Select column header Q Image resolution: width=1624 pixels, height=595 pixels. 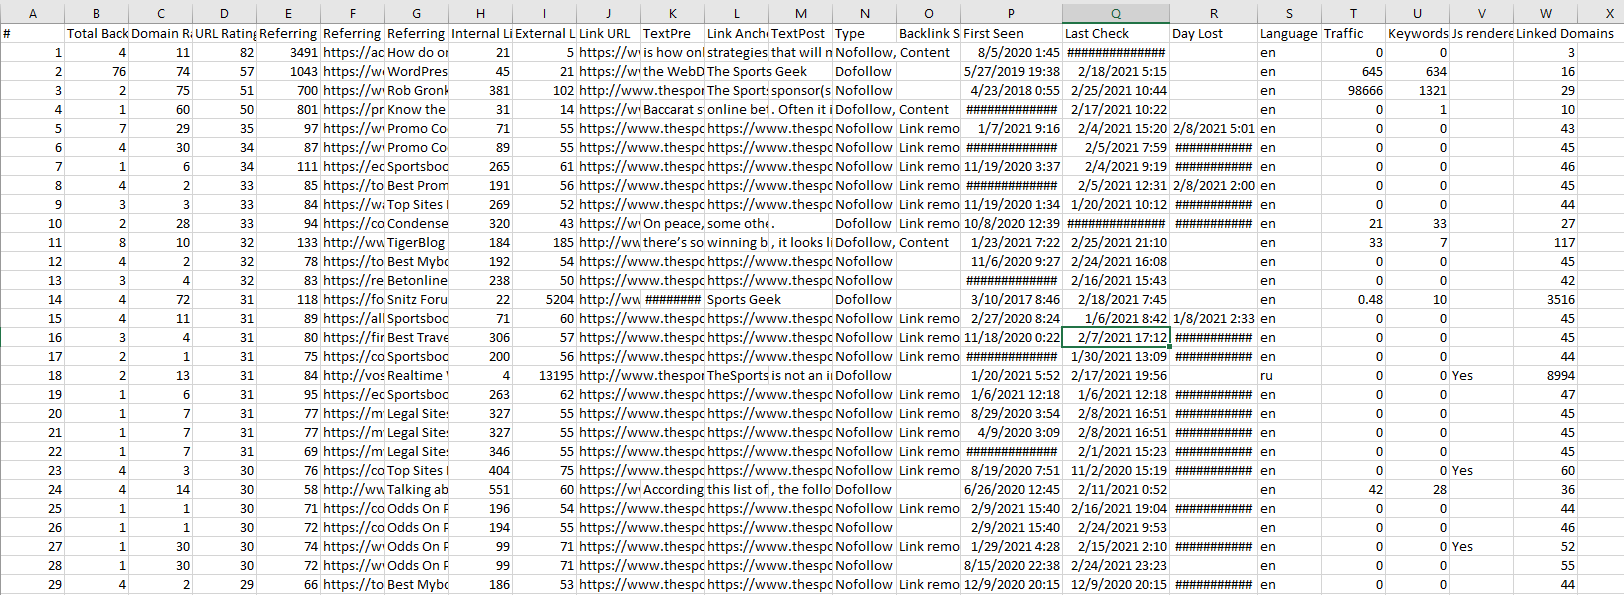coord(1116,13)
